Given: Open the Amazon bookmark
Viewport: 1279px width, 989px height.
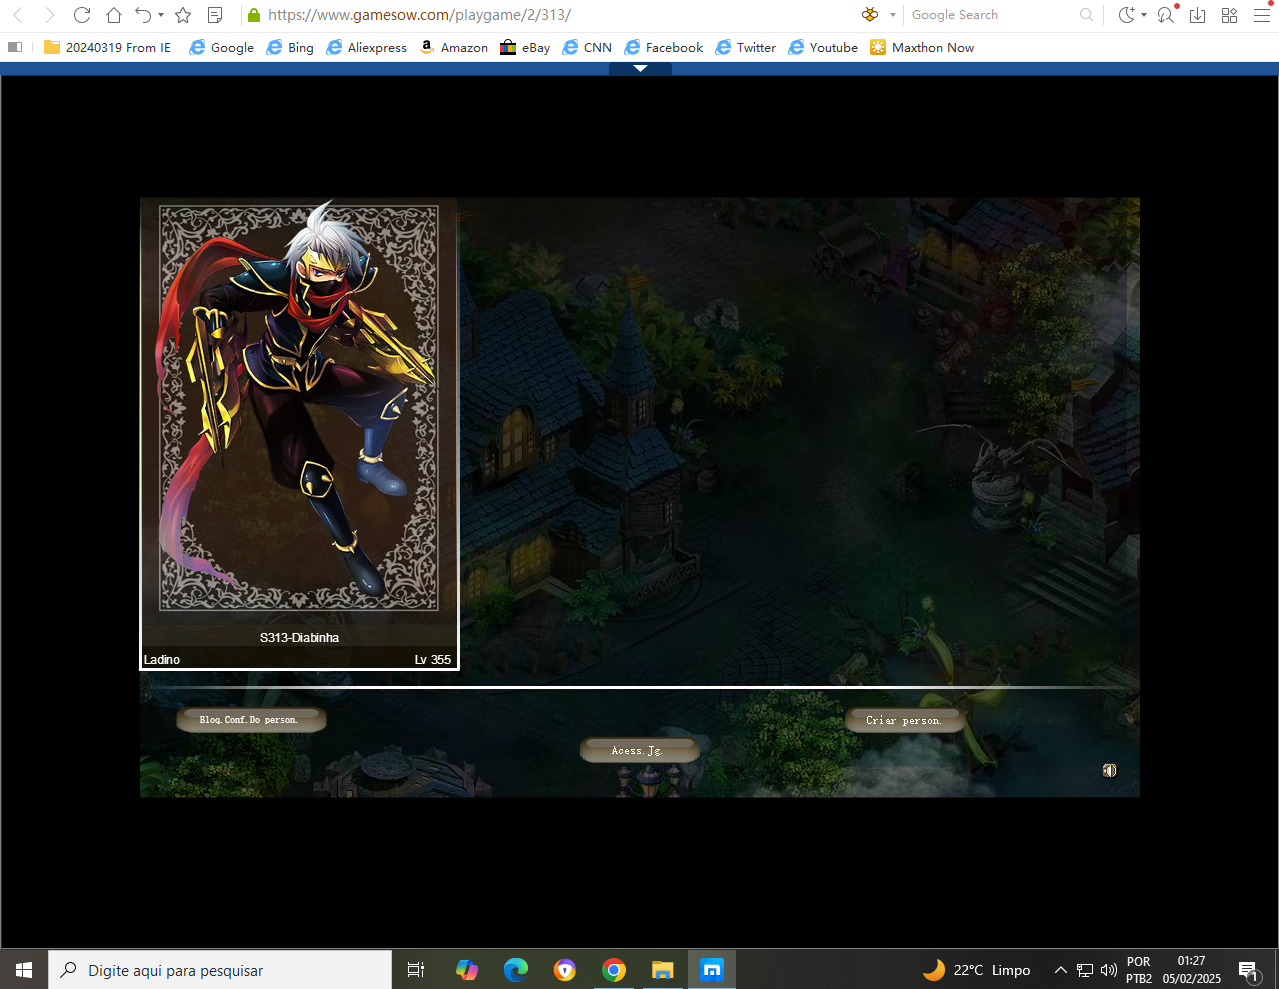Looking at the screenshot, I should tap(454, 47).
